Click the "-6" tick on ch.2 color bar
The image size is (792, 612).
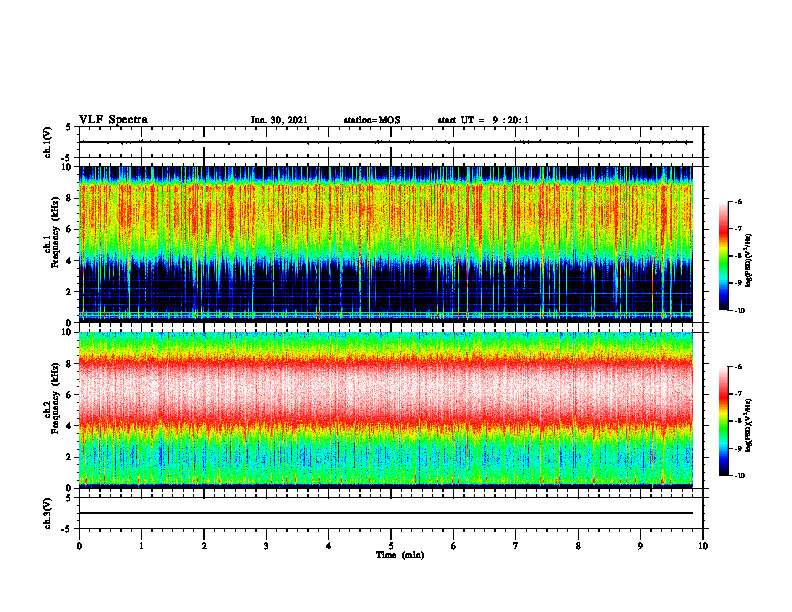pos(738,367)
